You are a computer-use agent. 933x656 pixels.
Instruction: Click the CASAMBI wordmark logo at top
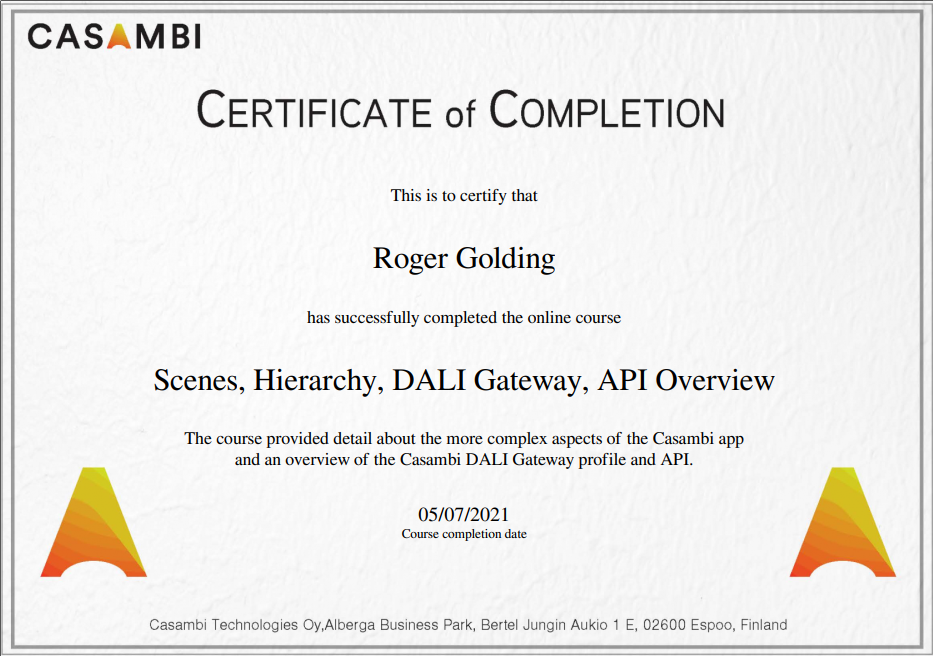coord(114,38)
